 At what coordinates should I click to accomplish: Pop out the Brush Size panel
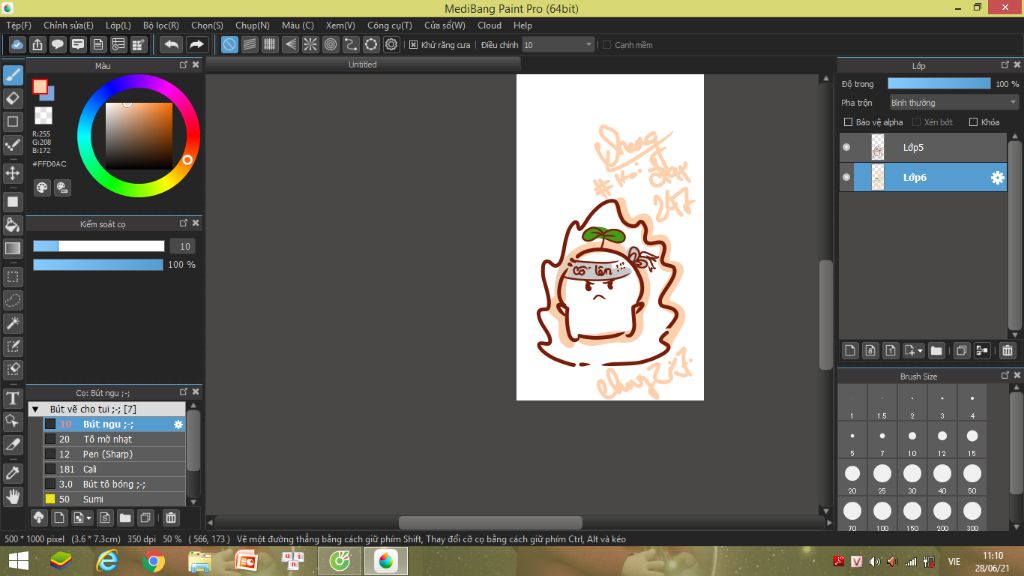(x=1004, y=376)
